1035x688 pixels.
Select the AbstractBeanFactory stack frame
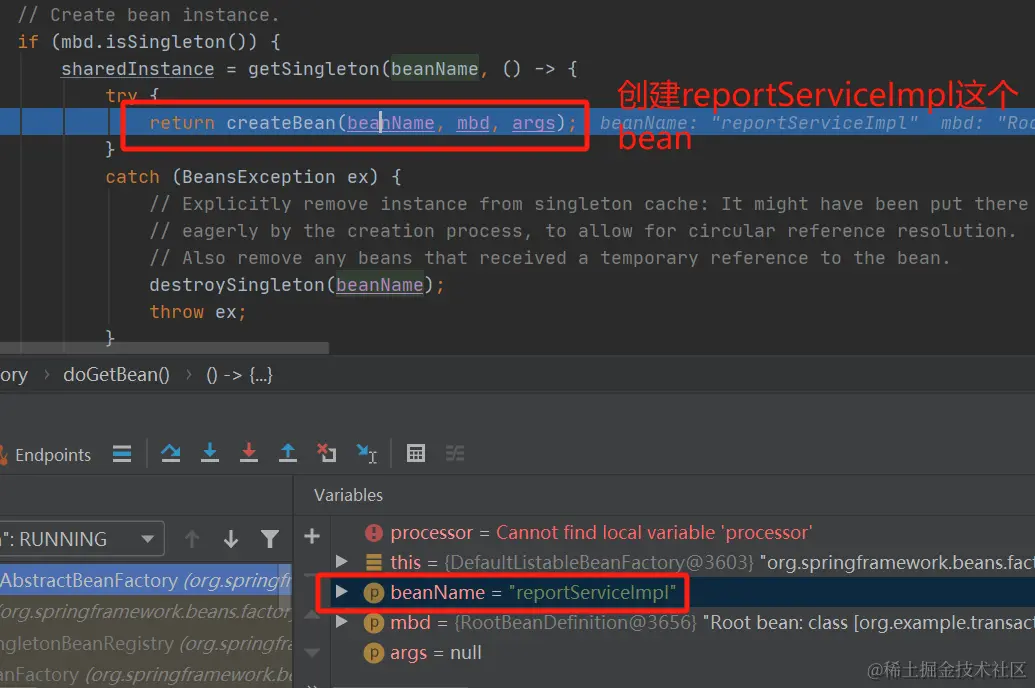pyautogui.click(x=145, y=580)
